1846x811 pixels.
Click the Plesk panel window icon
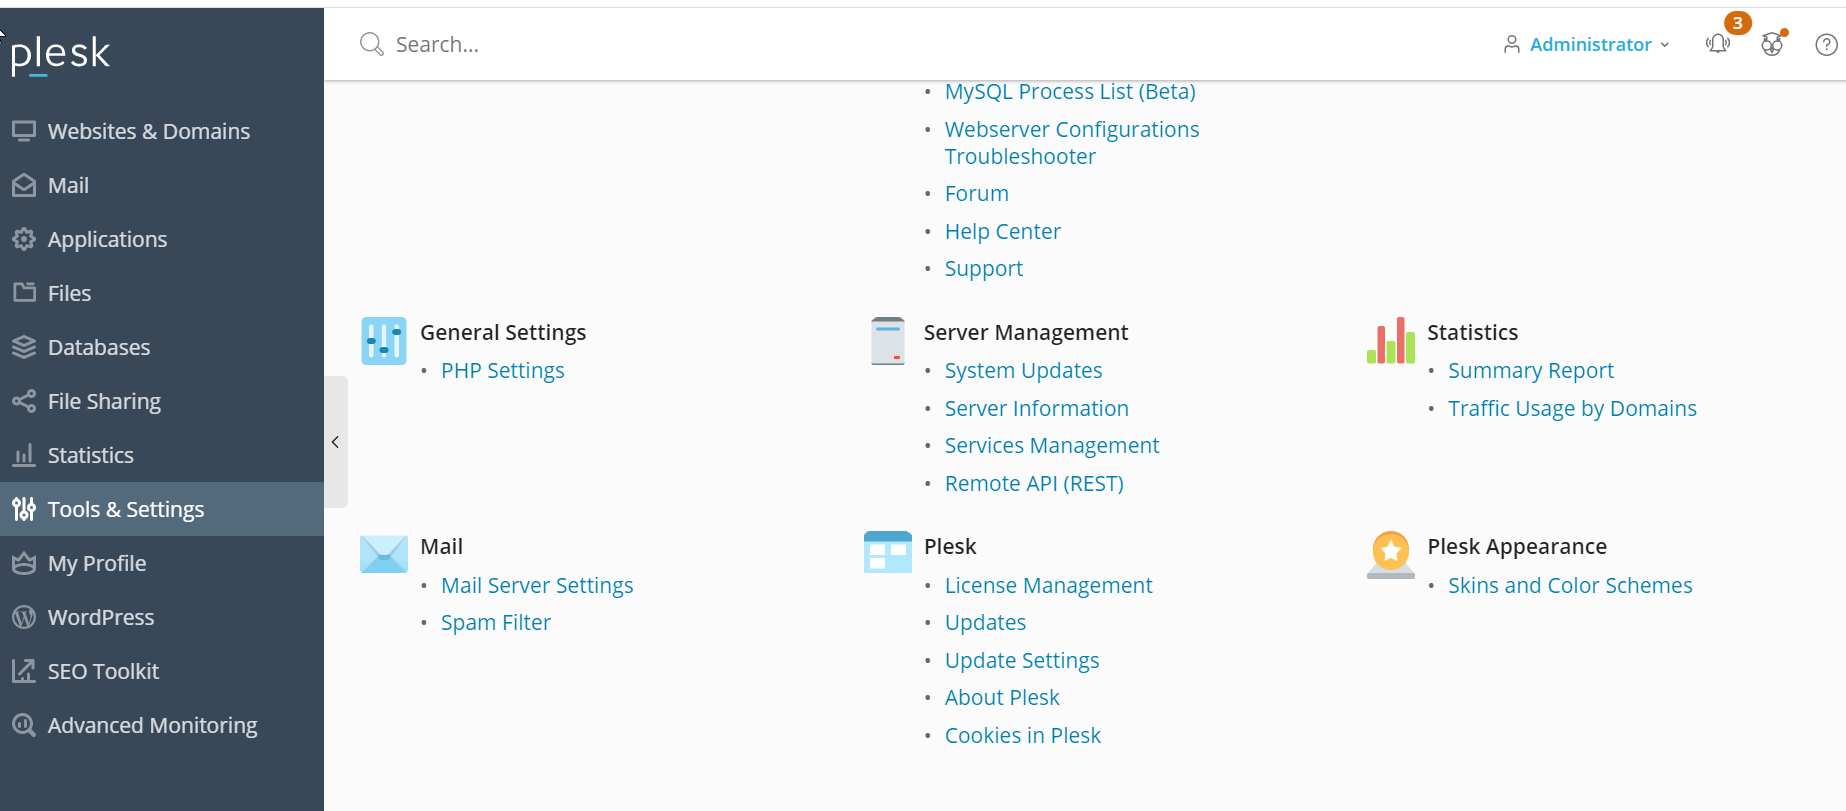tap(887, 552)
